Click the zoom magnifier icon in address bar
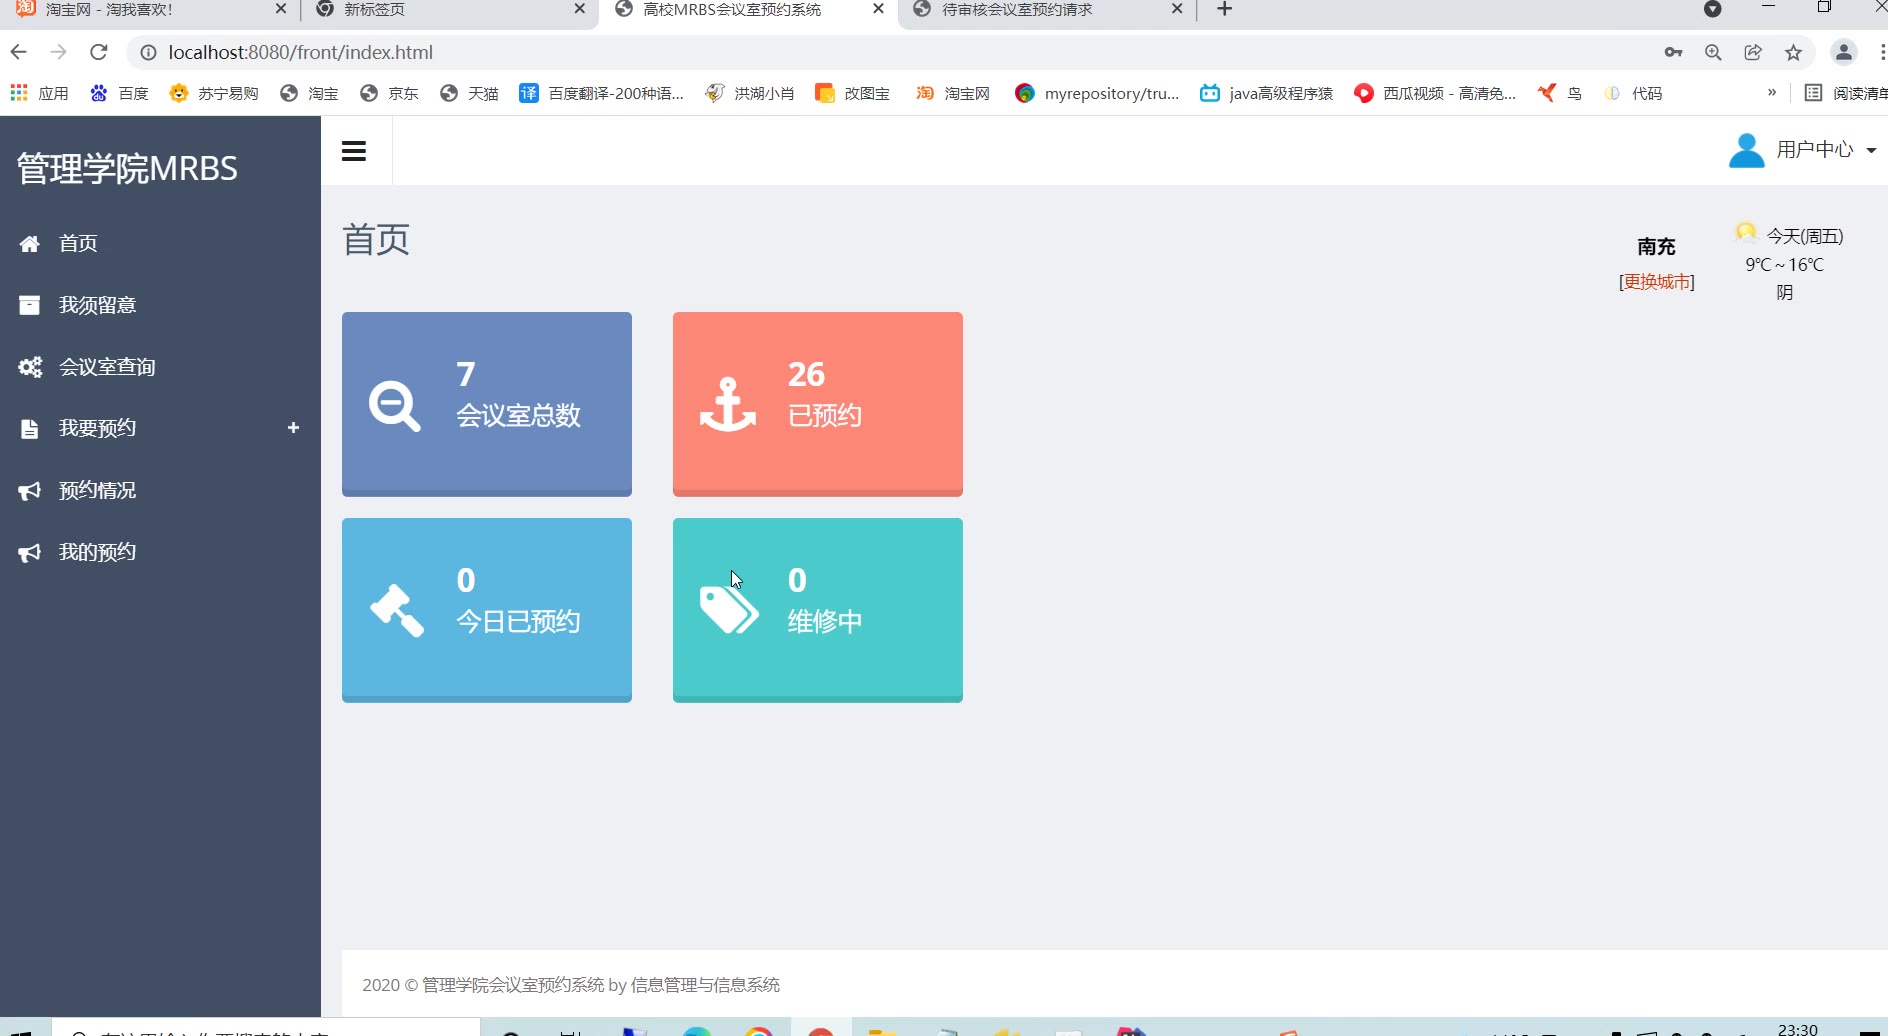Viewport: 1888px width, 1036px height. (x=1713, y=53)
